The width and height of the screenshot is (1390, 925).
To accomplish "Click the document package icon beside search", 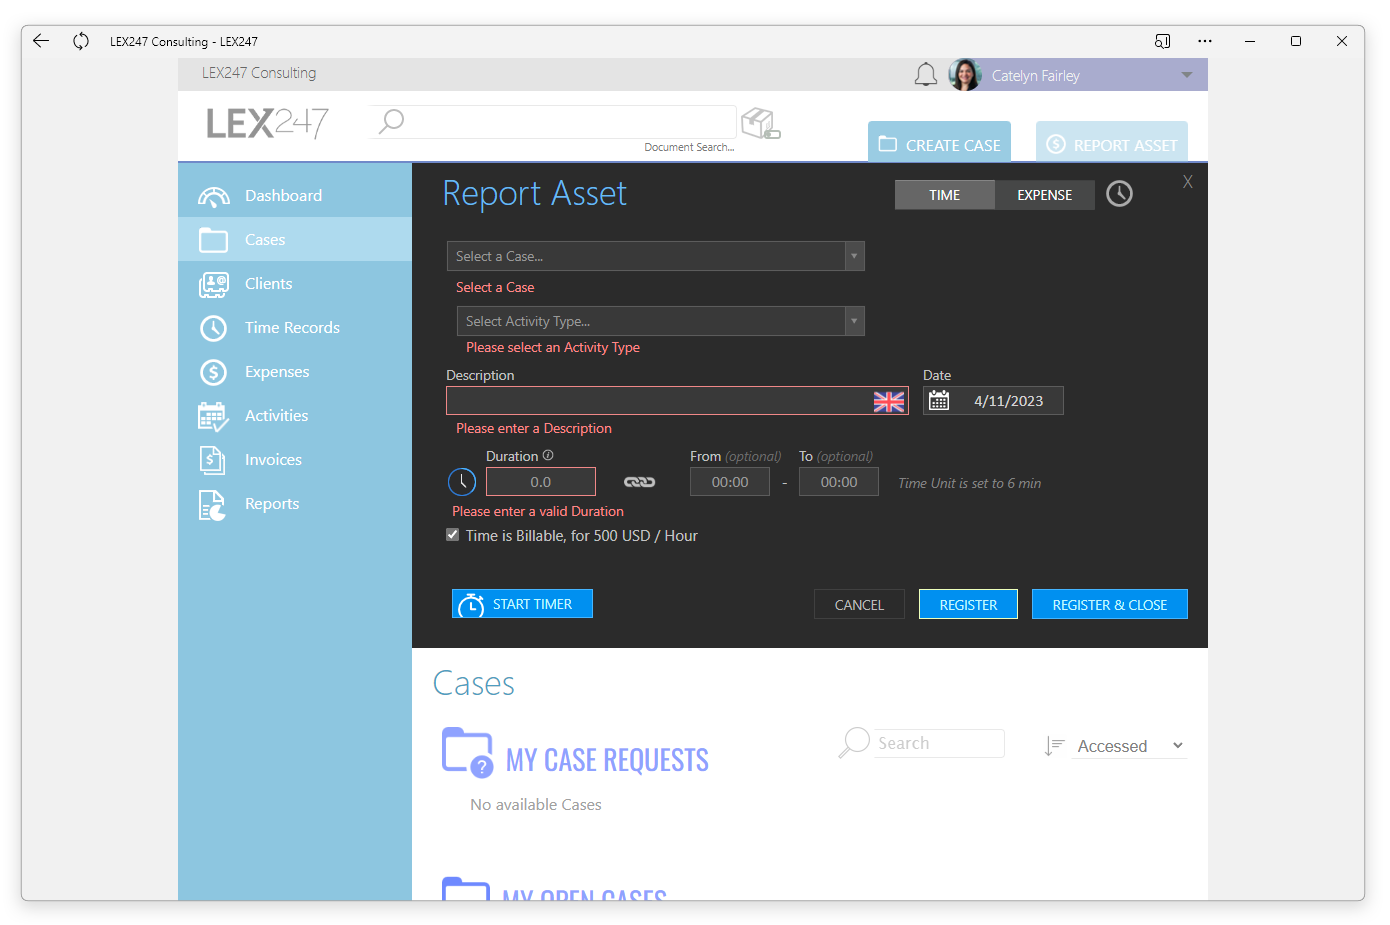I will [x=760, y=124].
